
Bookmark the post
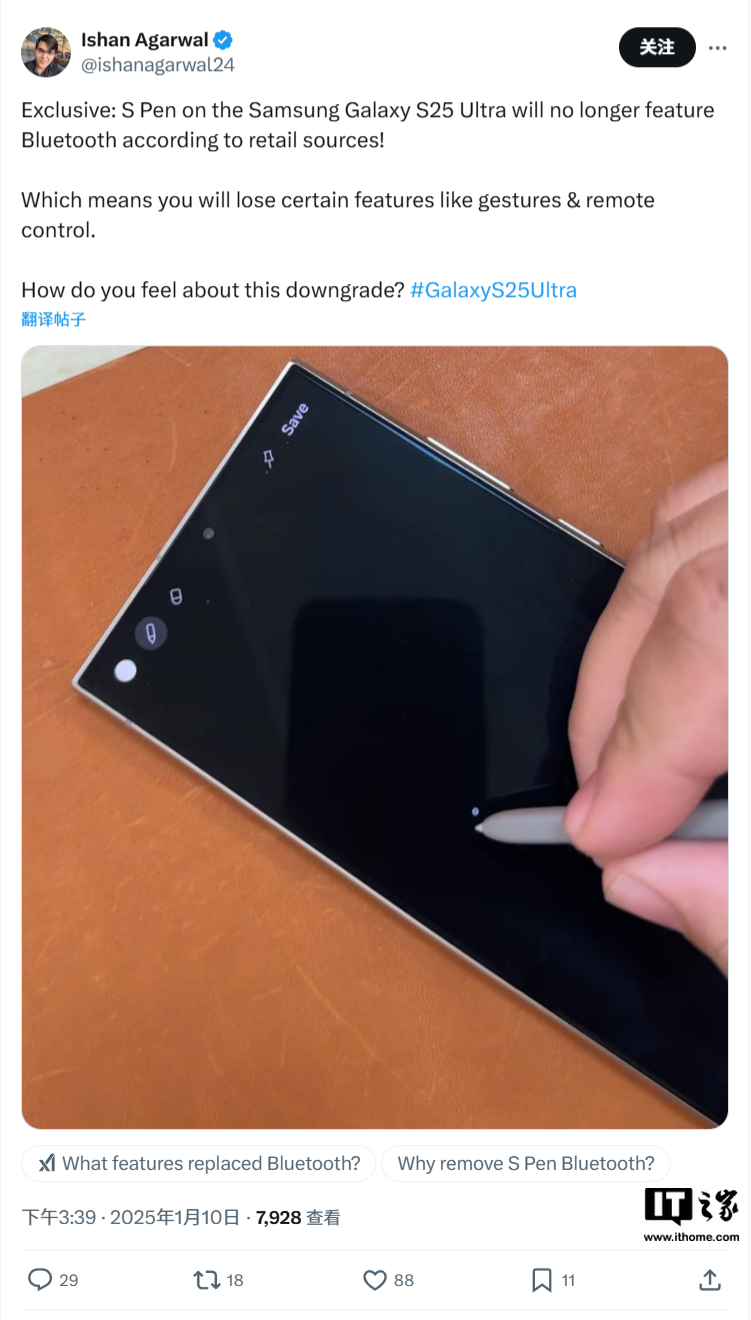coord(541,1280)
